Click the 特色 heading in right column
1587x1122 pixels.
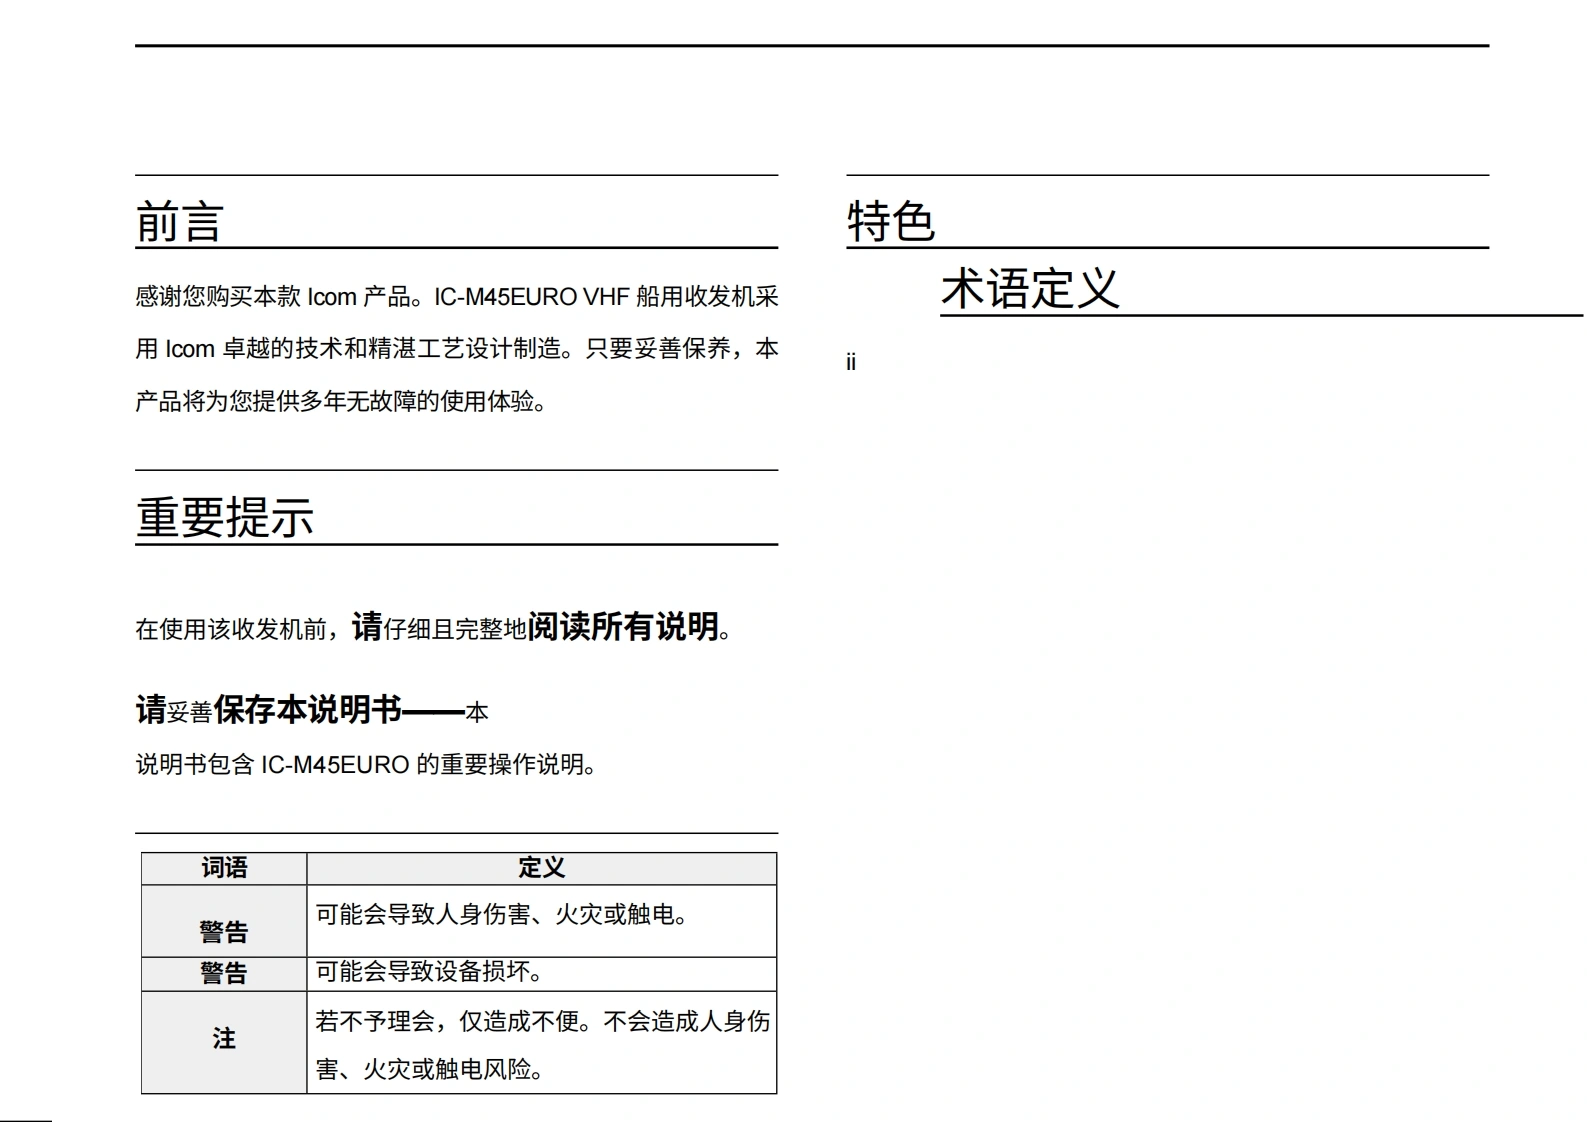point(890,221)
